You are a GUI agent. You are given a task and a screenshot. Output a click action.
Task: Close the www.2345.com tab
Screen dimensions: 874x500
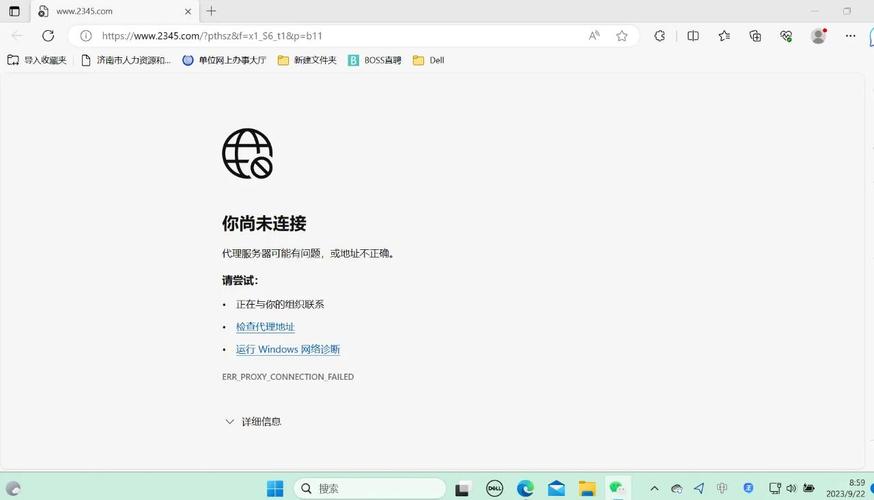(x=188, y=11)
